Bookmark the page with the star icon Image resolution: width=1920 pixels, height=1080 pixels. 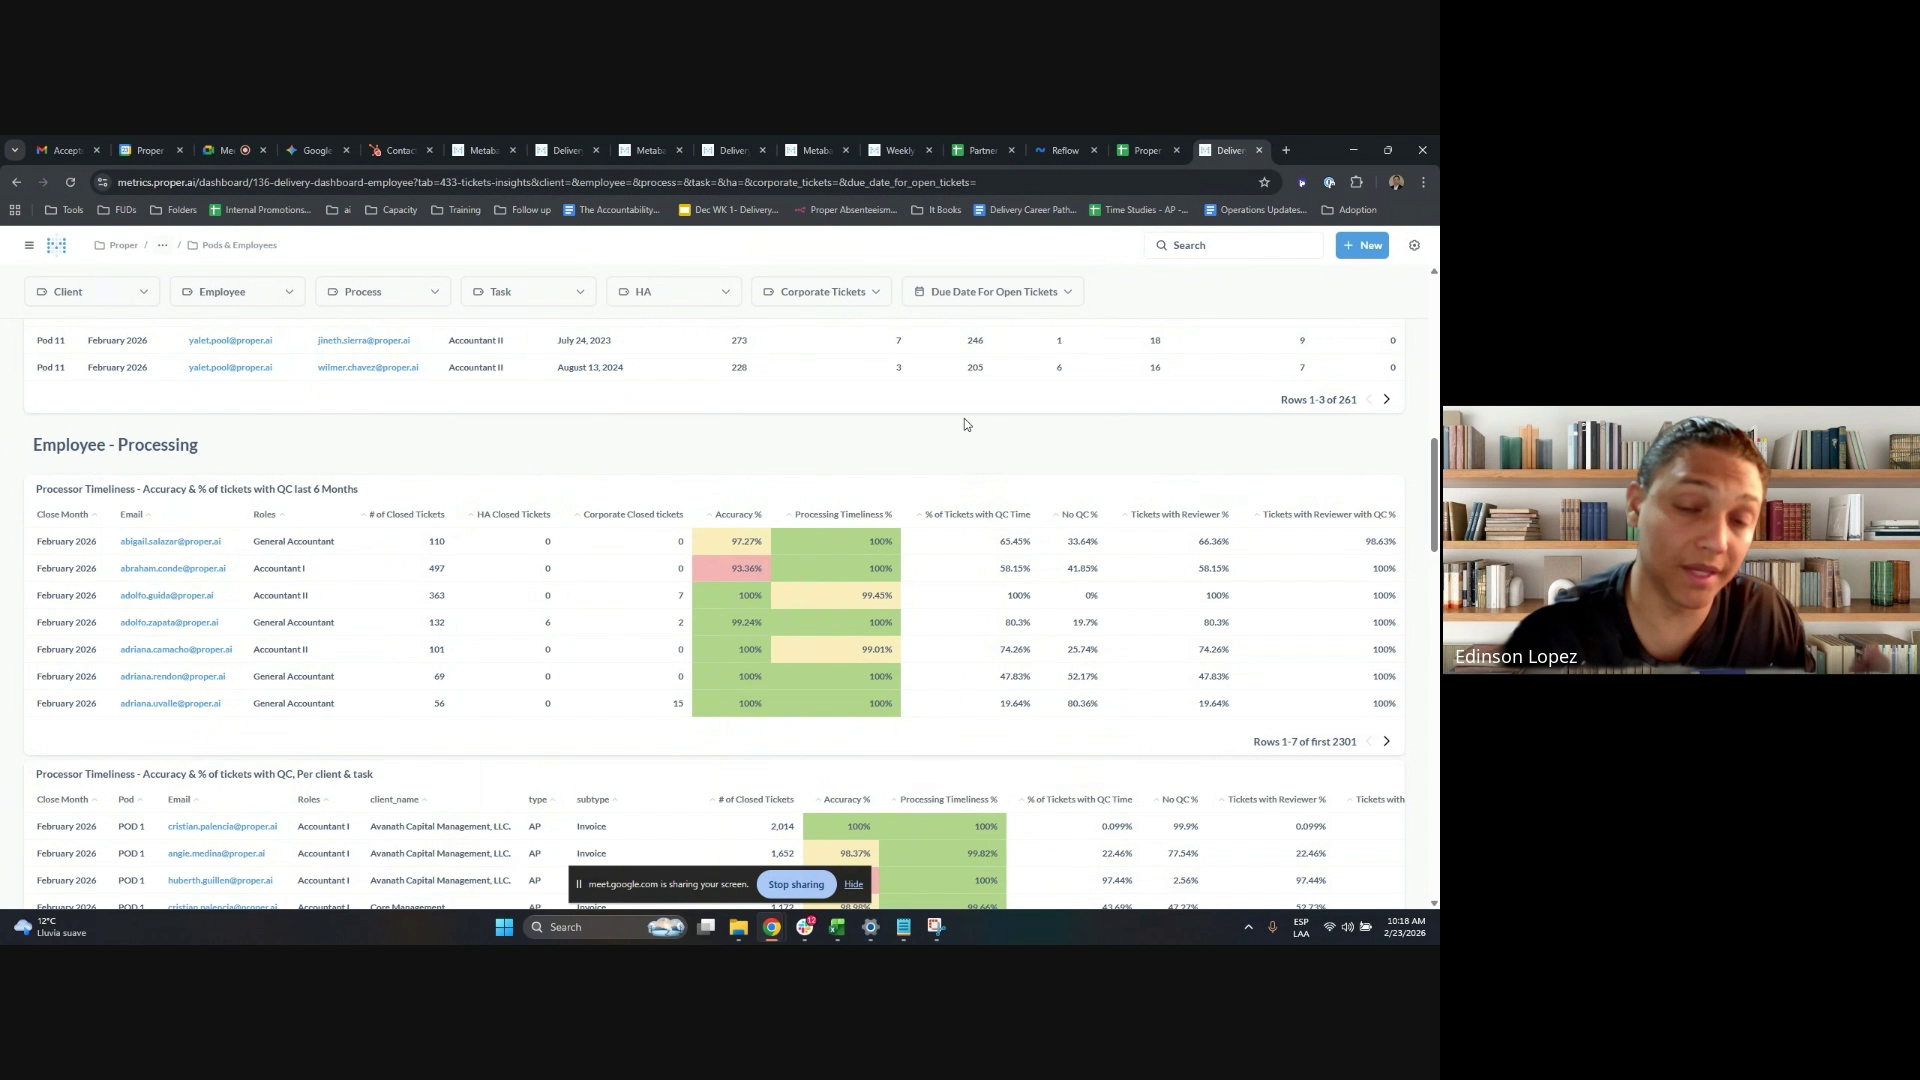click(x=1264, y=182)
